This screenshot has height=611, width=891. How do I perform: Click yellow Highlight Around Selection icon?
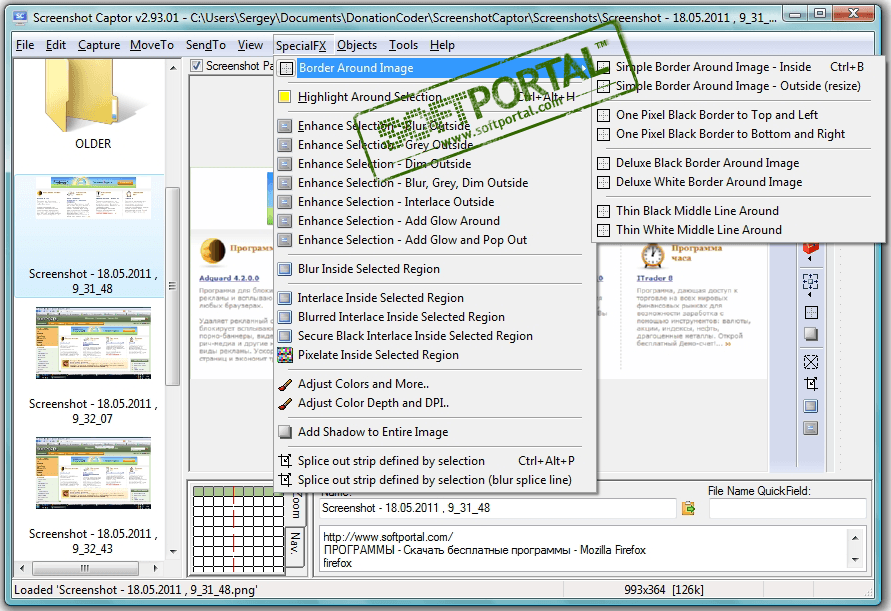pyautogui.click(x=285, y=97)
